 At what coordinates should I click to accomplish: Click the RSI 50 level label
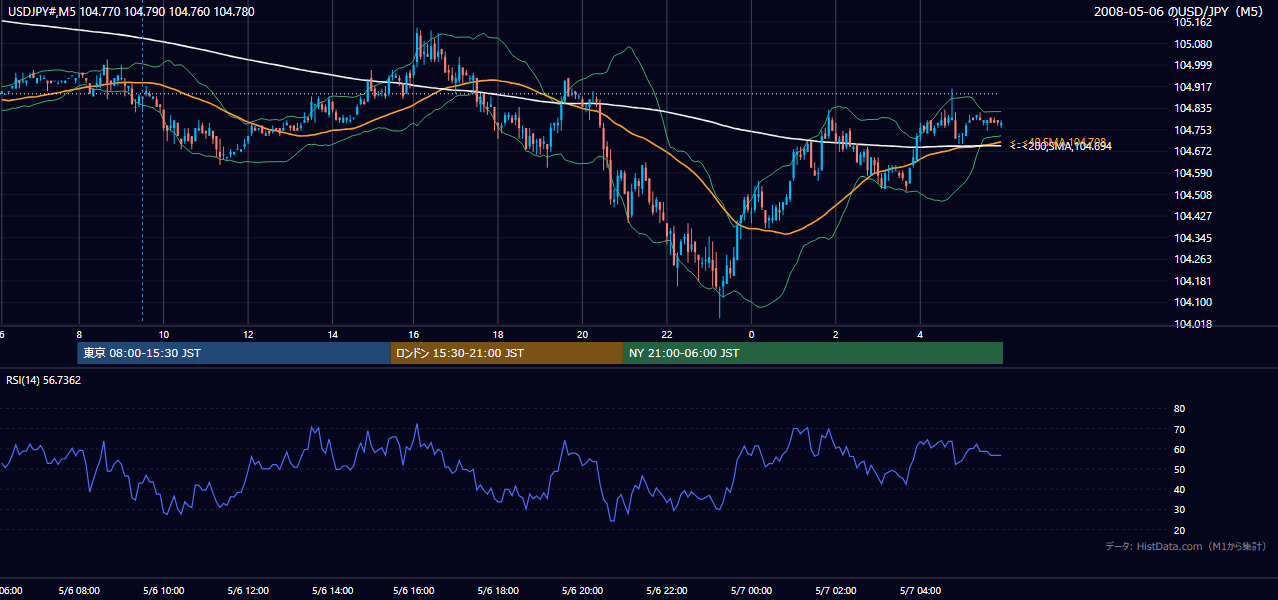[x=1179, y=469]
